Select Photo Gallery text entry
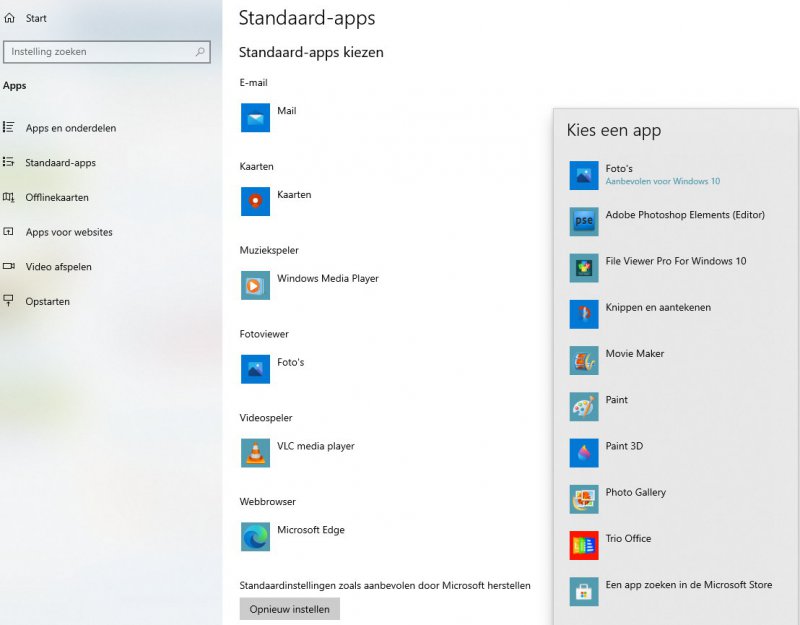 635,492
